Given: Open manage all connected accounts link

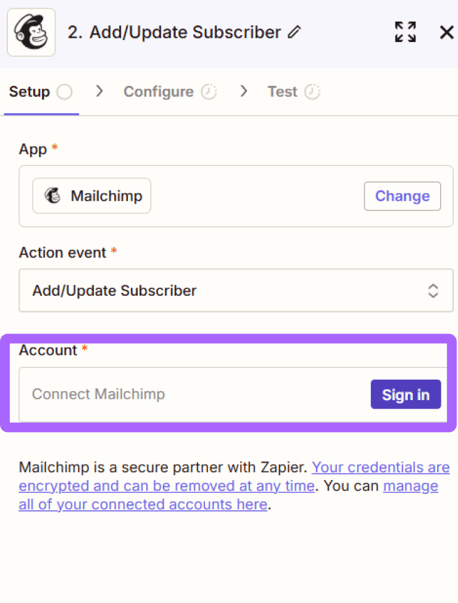Looking at the screenshot, I should coord(228,495).
